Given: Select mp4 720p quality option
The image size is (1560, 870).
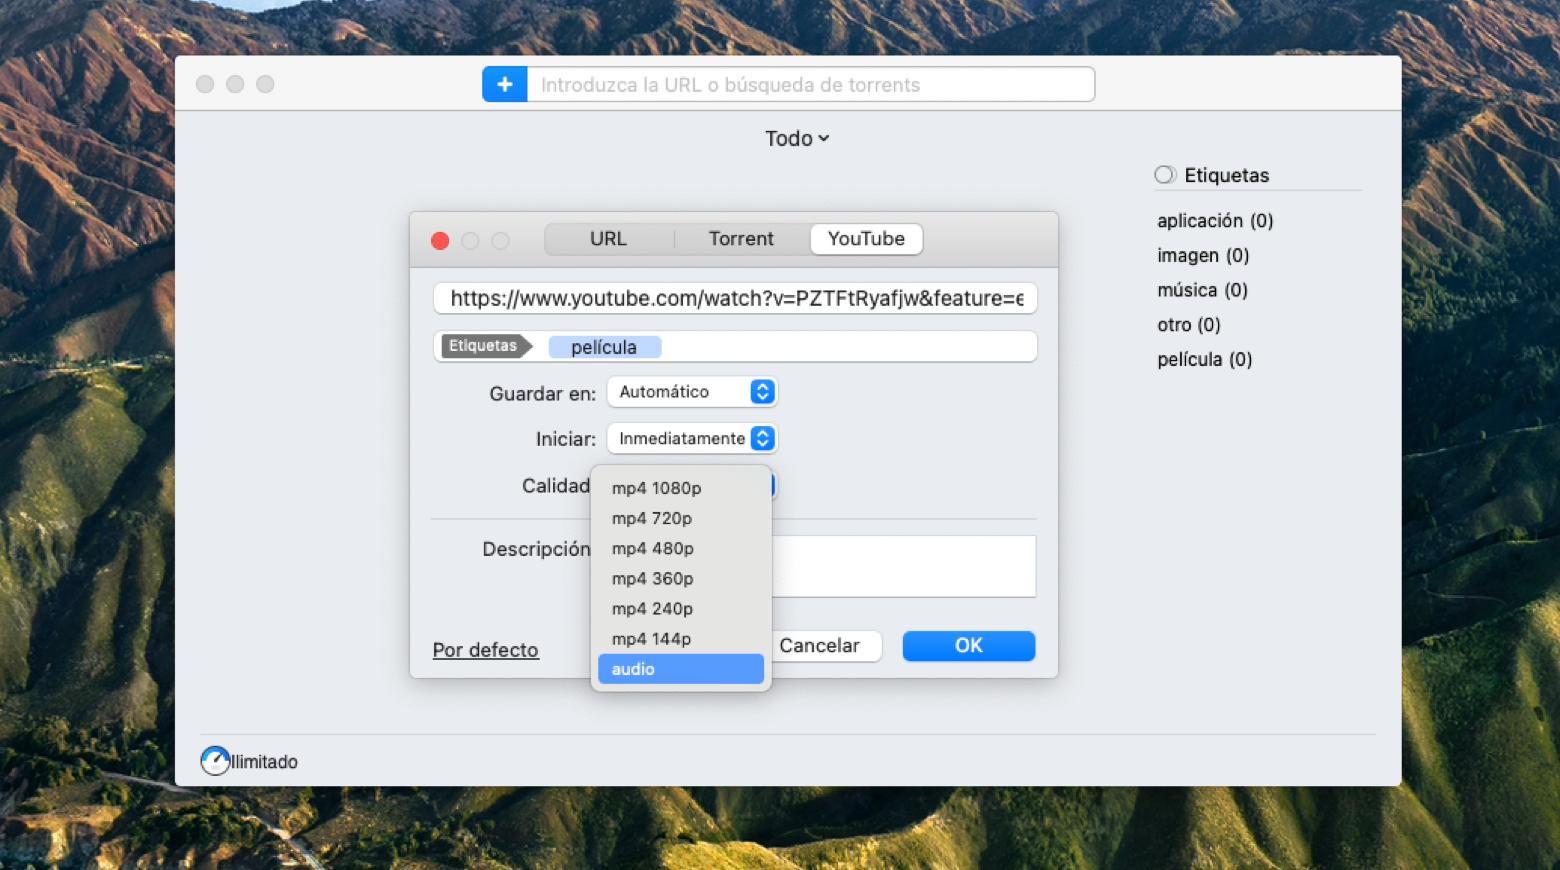Looking at the screenshot, I should click(x=681, y=518).
